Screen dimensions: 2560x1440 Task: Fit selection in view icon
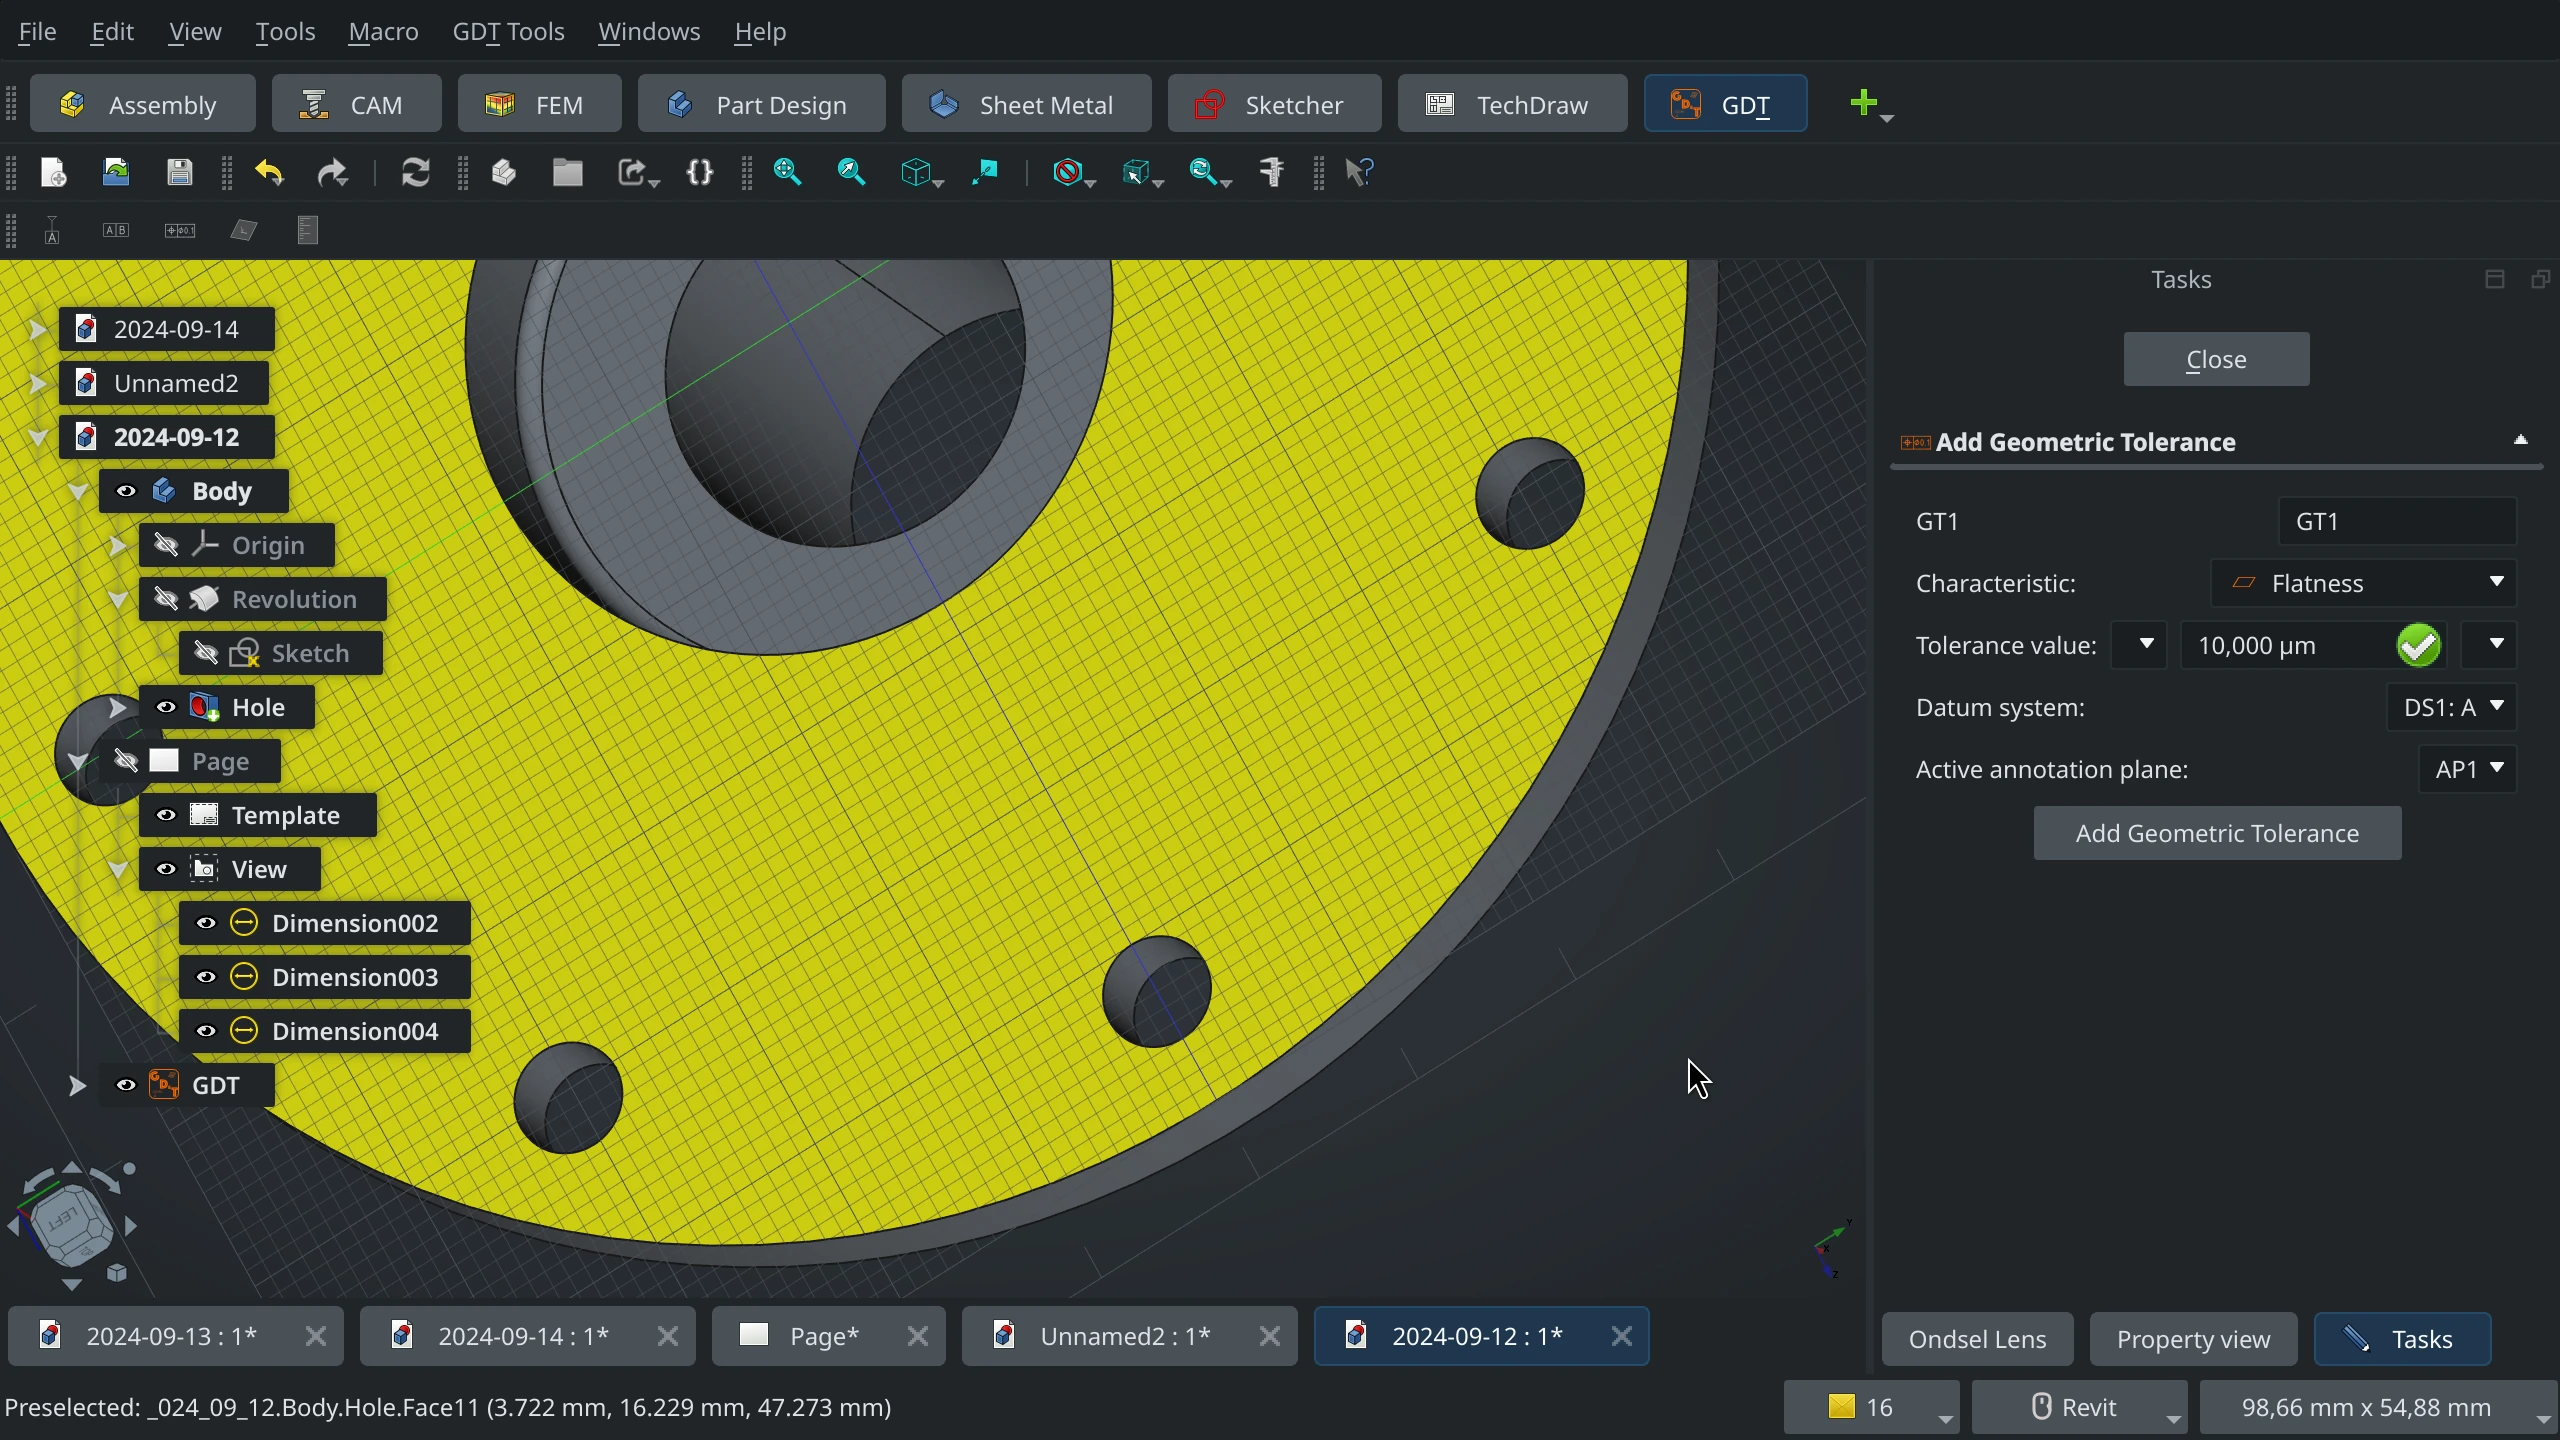[x=851, y=172]
